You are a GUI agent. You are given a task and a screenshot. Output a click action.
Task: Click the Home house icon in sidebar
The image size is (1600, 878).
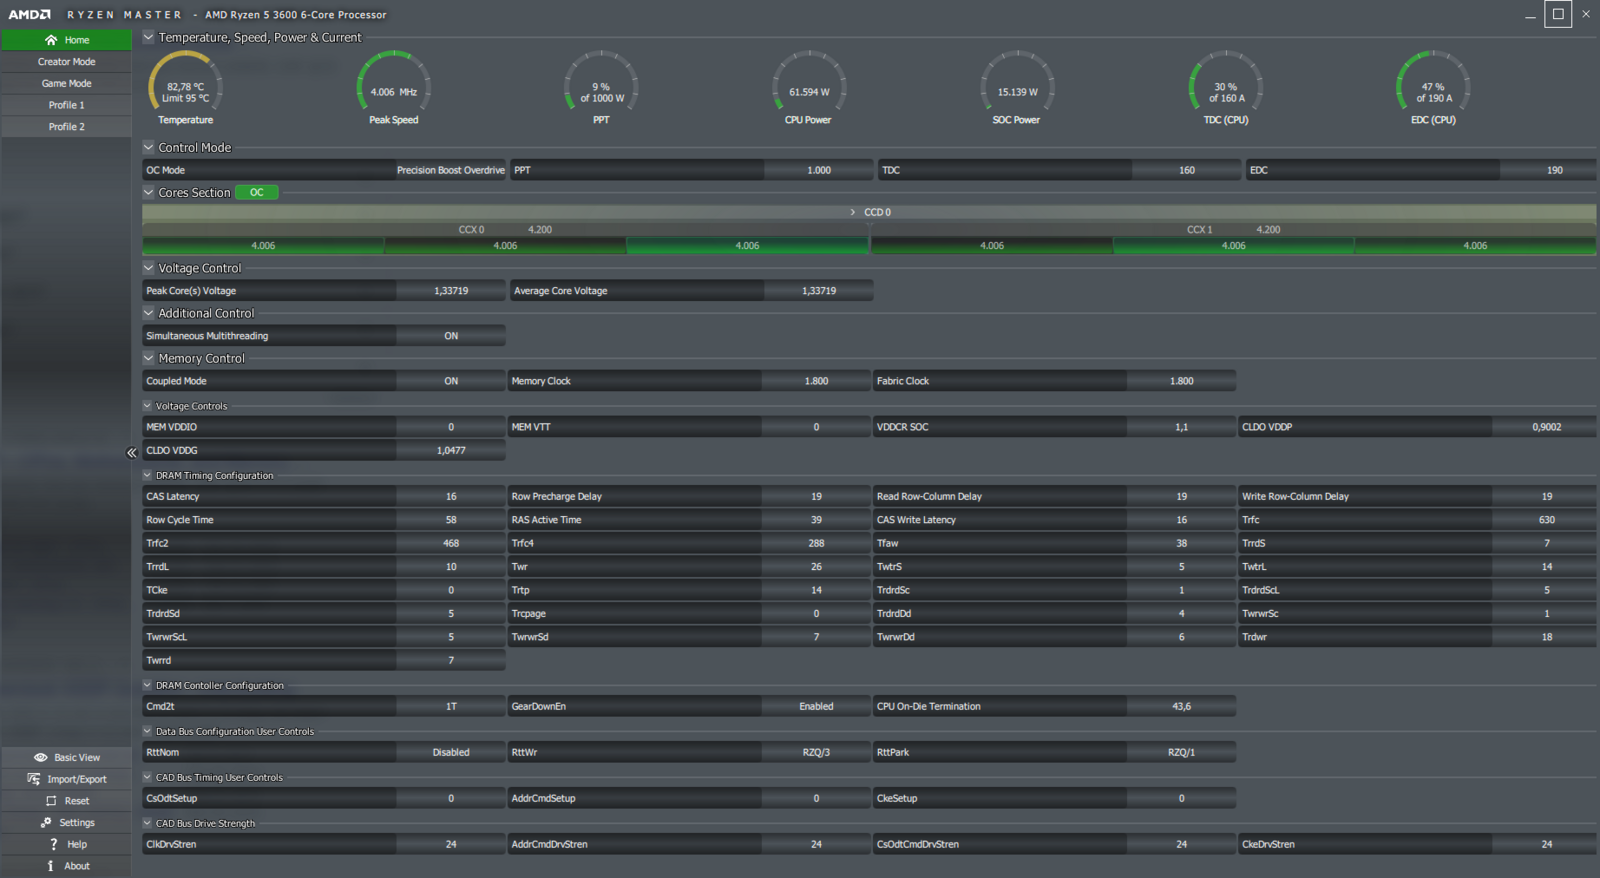click(x=51, y=40)
